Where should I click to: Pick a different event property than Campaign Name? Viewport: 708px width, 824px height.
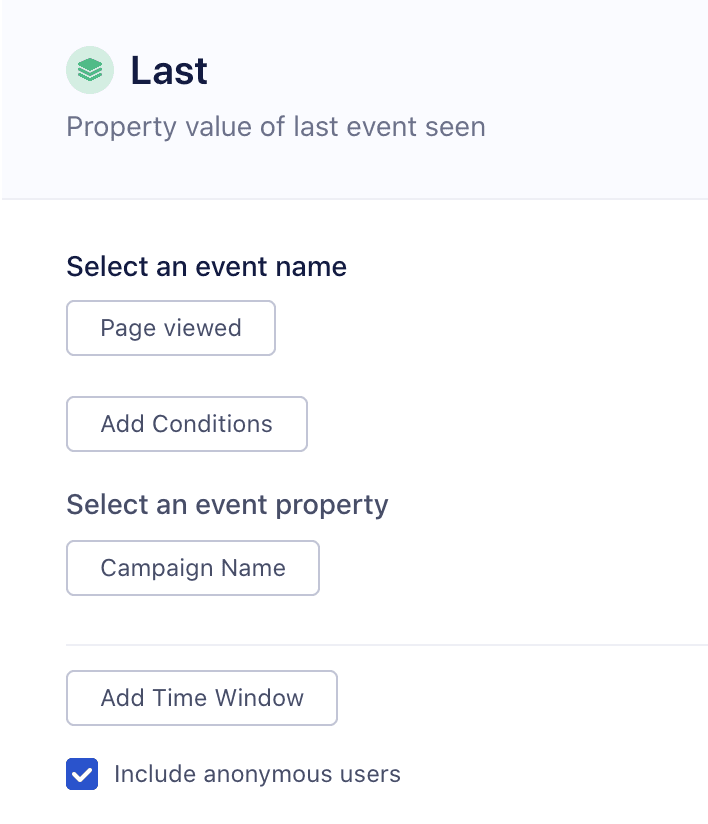click(x=192, y=567)
